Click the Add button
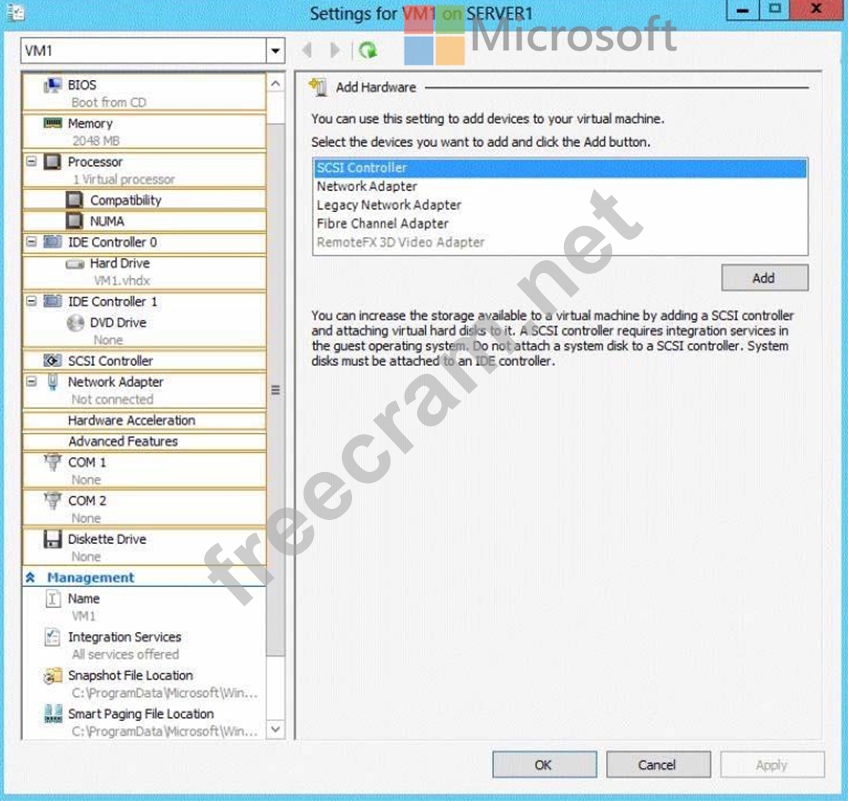 (x=764, y=278)
